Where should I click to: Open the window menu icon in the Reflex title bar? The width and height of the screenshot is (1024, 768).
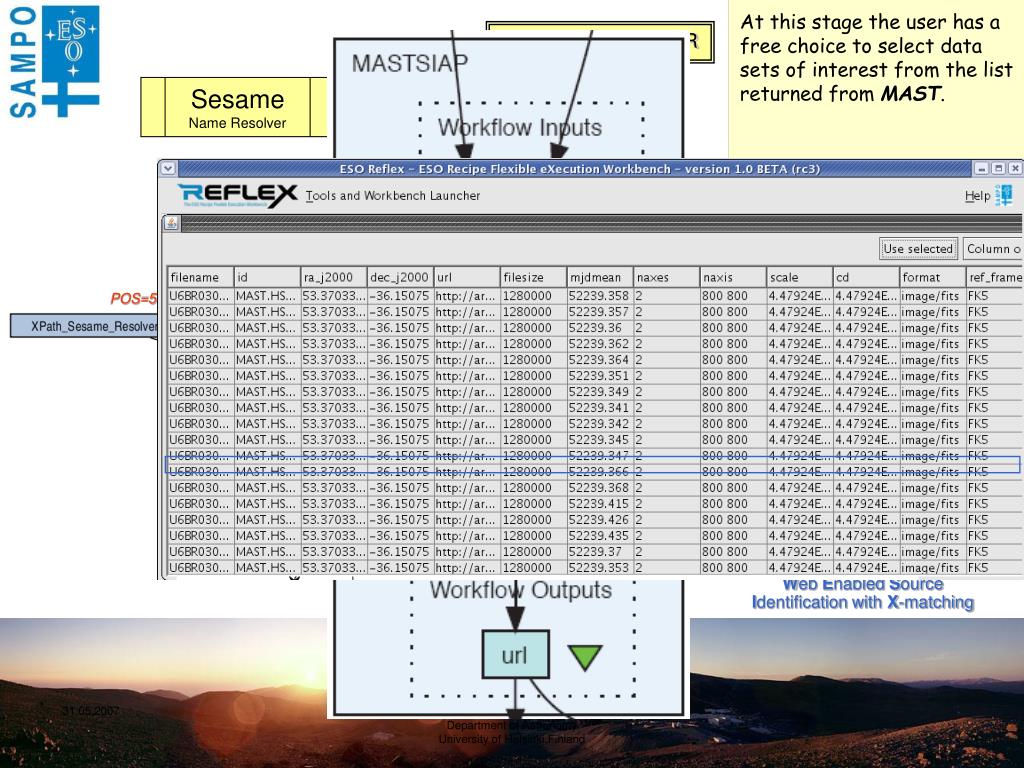(x=168, y=168)
